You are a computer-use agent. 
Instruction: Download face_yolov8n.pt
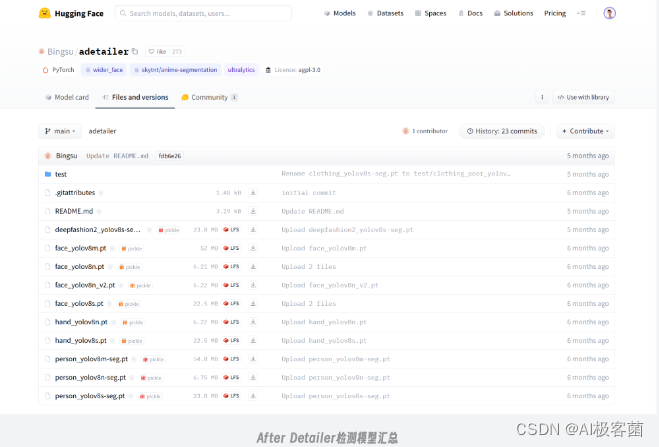tap(253, 267)
